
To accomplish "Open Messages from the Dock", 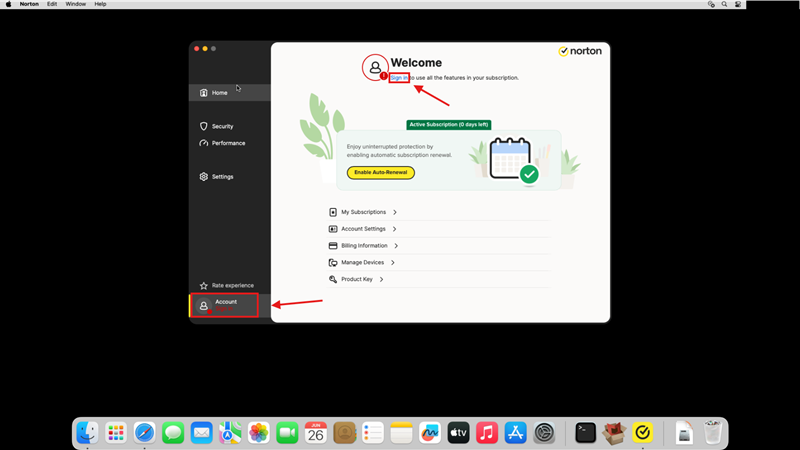I will (x=173, y=433).
